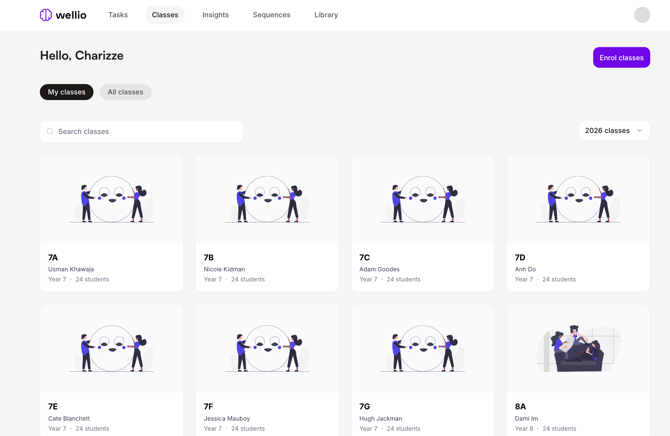Switch to the Library tab
The width and height of the screenshot is (670, 436).
coord(326,15)
